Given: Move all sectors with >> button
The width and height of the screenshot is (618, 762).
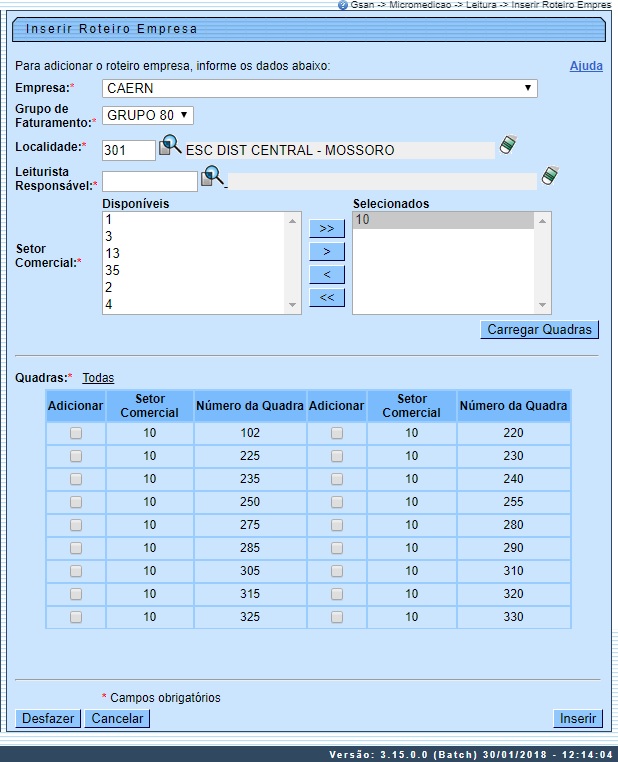Looking at the screenshot, I should coord(326,229).
